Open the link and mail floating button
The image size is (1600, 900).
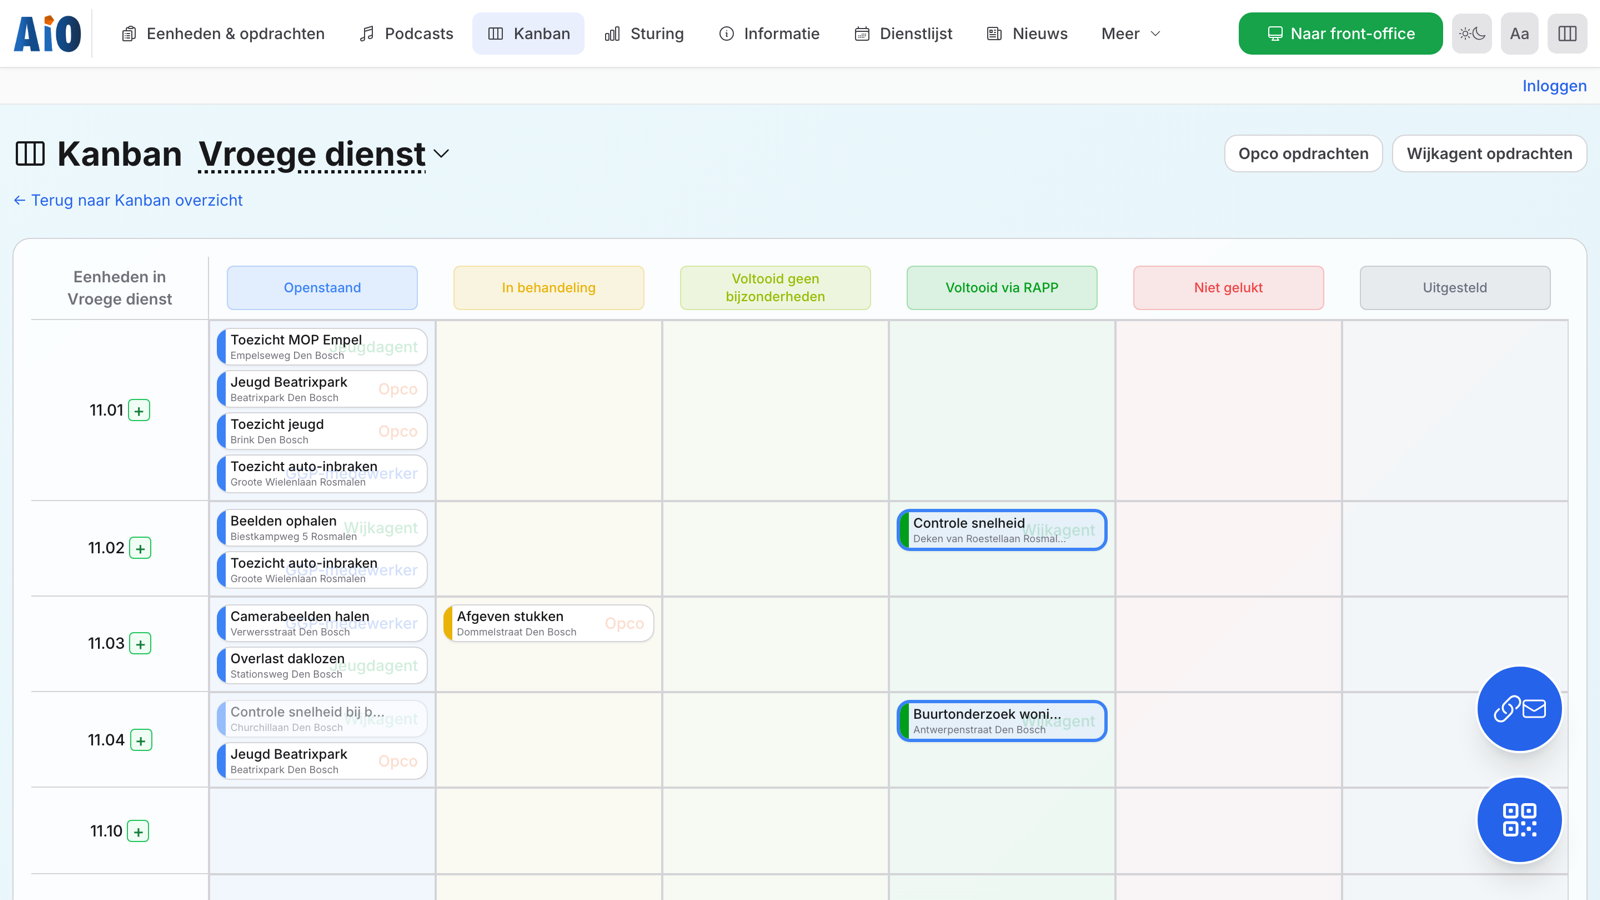pyautogui.click(x=1519, y=709)
